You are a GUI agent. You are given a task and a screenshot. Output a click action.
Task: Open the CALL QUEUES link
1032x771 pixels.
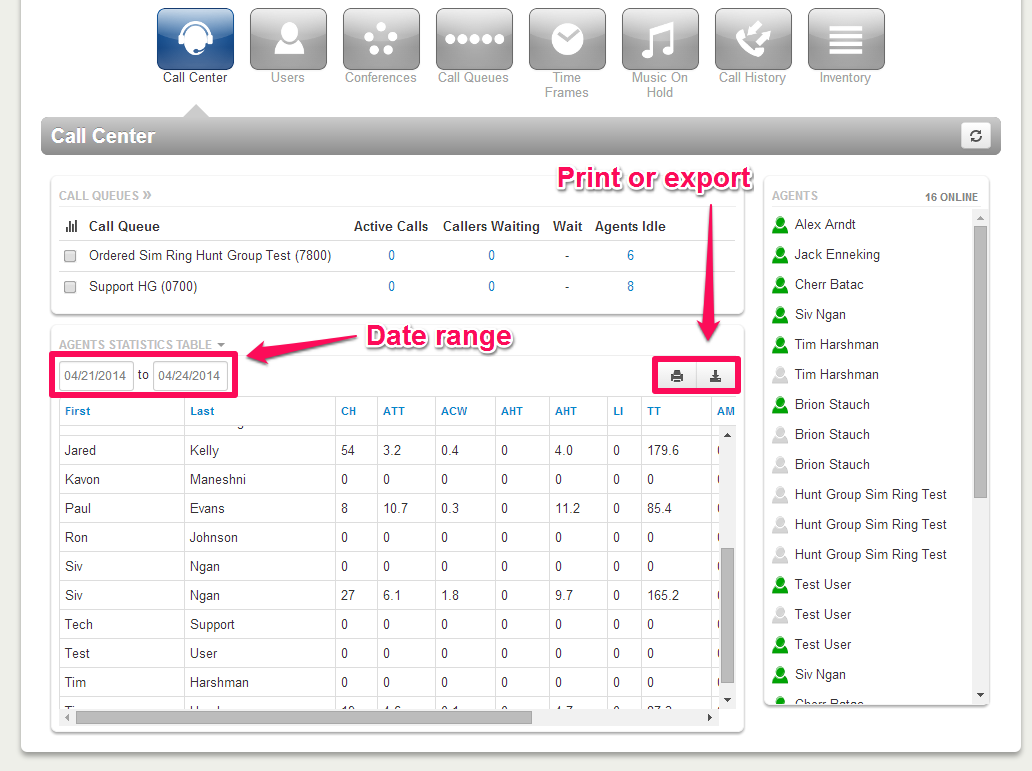point(105,195)
